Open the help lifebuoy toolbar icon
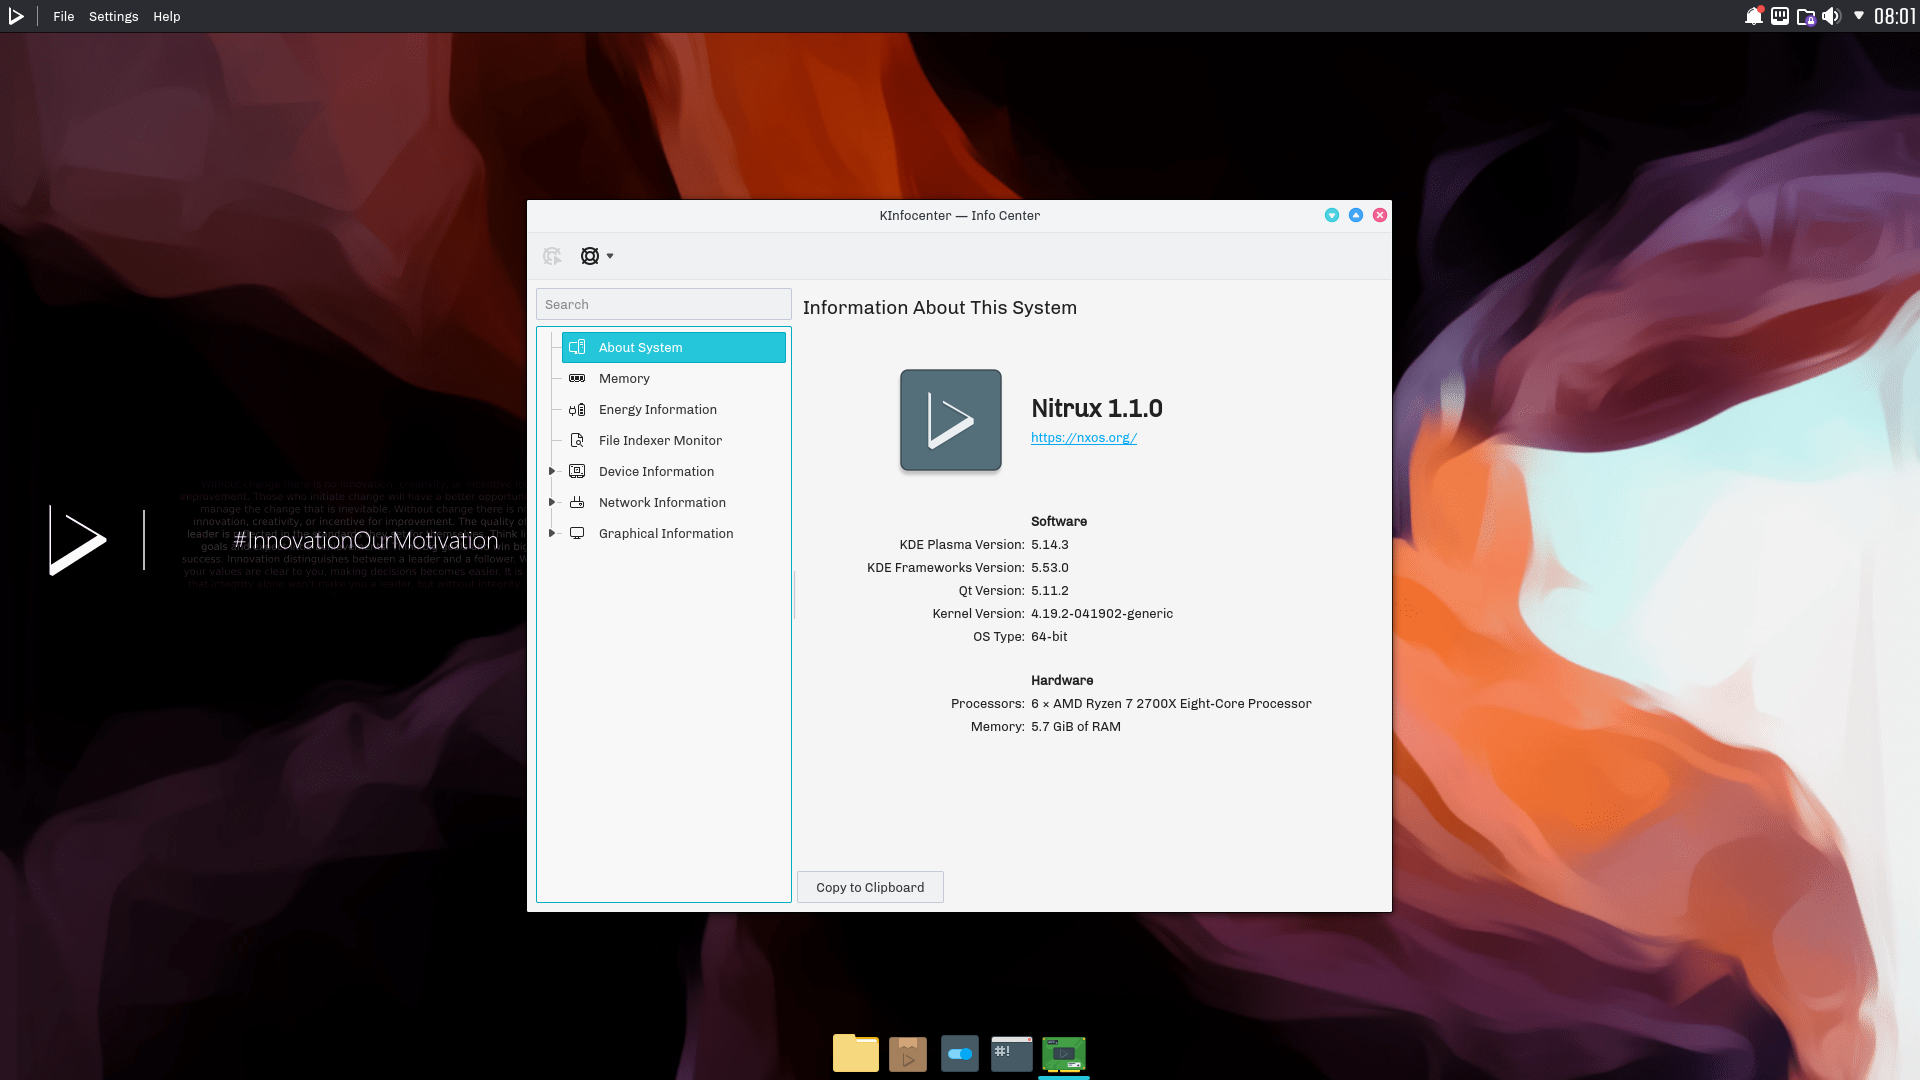 coord(590,256)
